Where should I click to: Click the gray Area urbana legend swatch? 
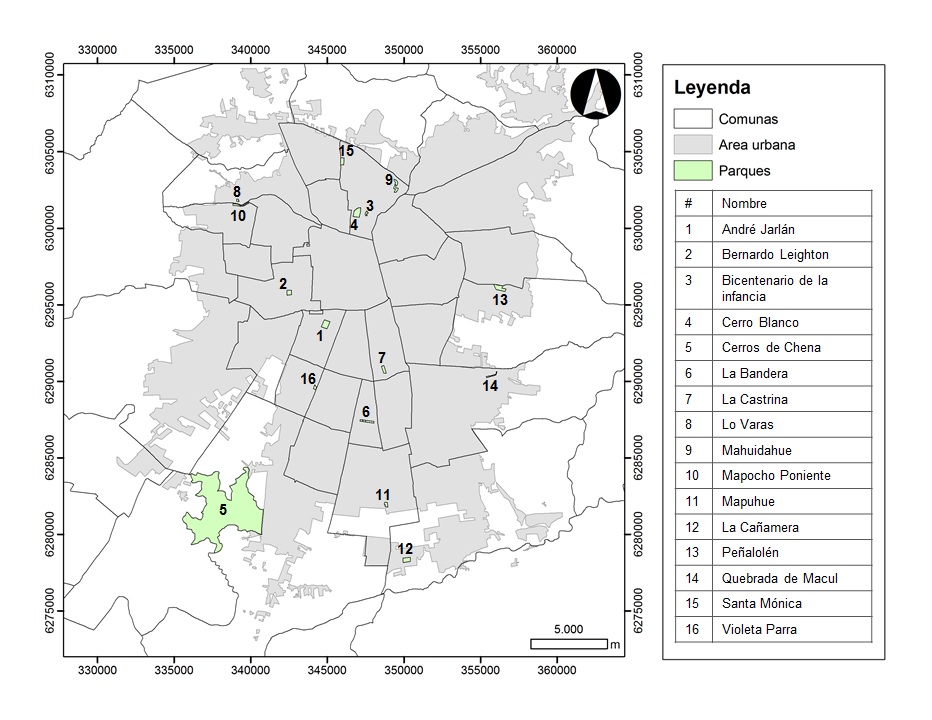[692, 144]
